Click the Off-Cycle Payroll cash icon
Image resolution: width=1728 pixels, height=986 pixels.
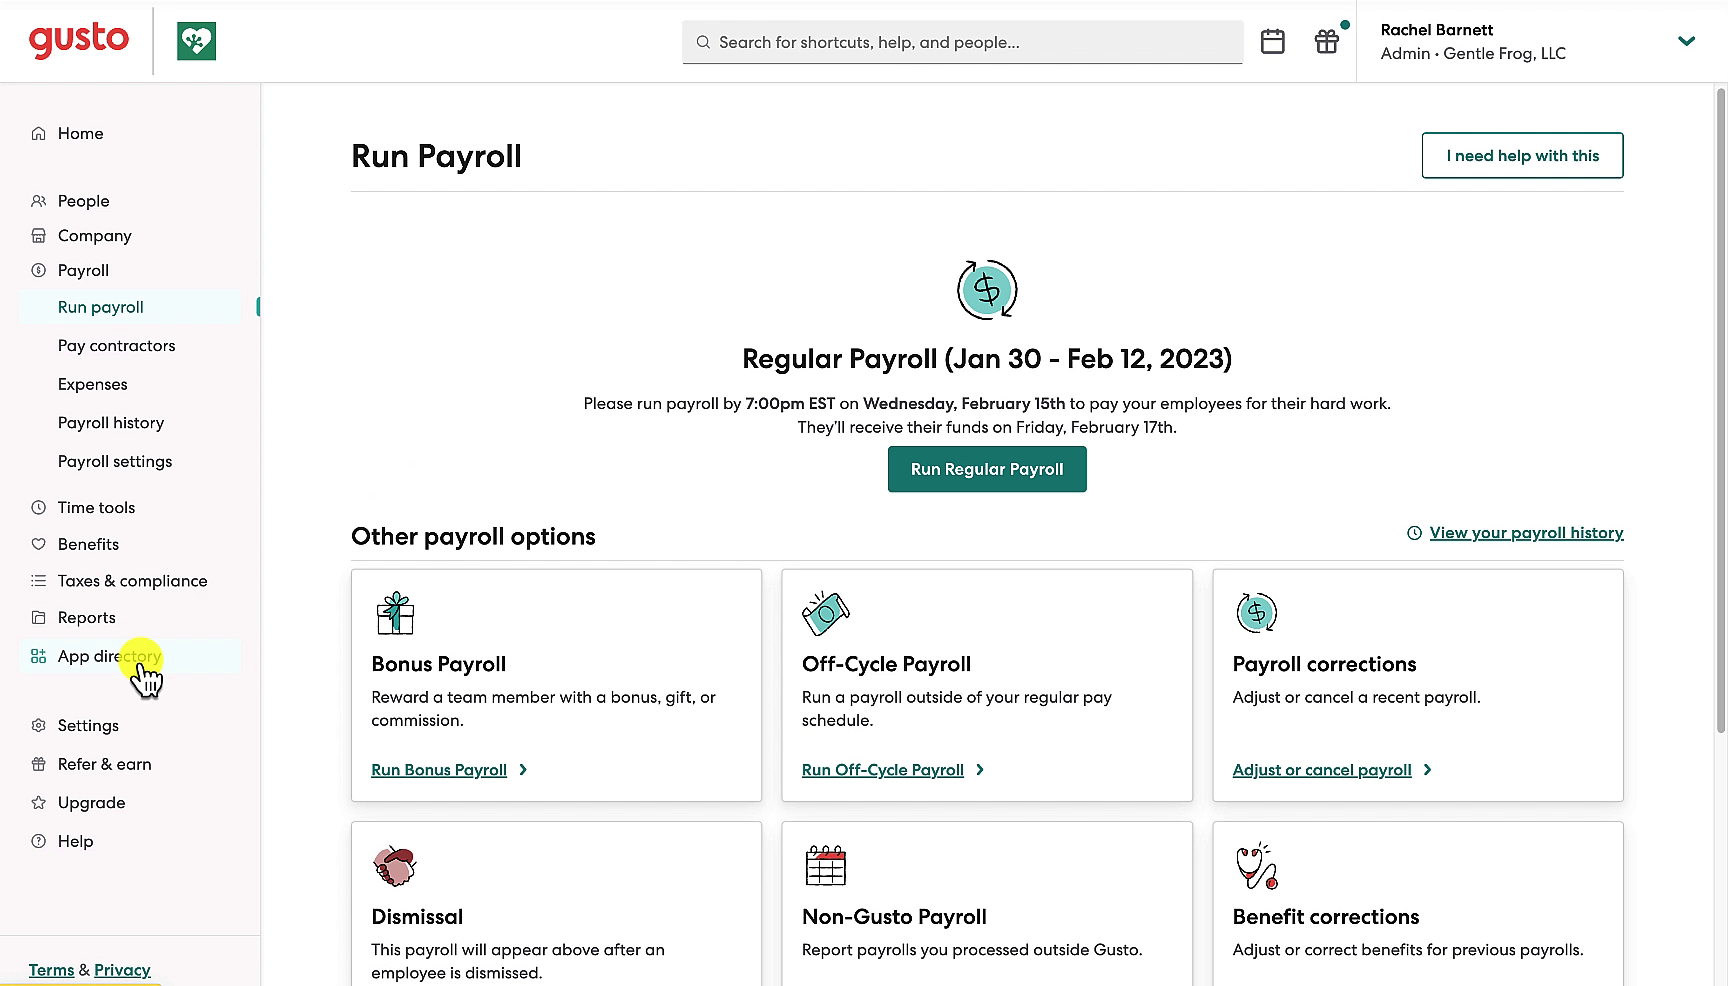(826, 613)
